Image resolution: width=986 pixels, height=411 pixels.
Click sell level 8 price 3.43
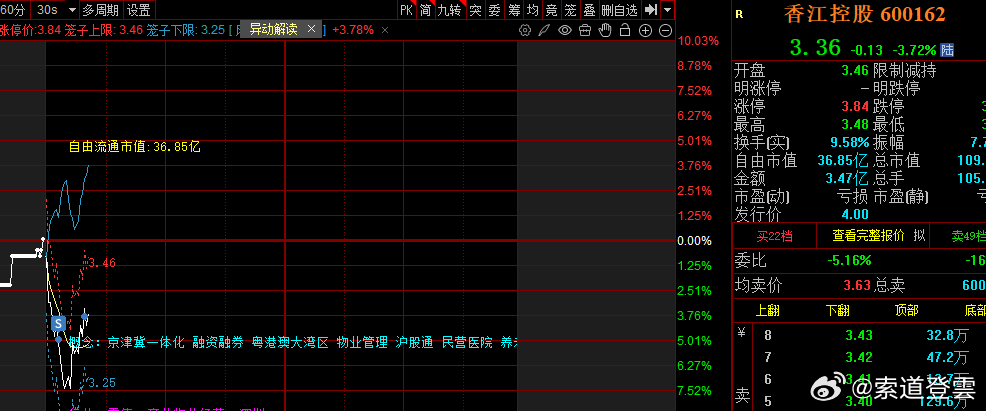pos(858,336)
